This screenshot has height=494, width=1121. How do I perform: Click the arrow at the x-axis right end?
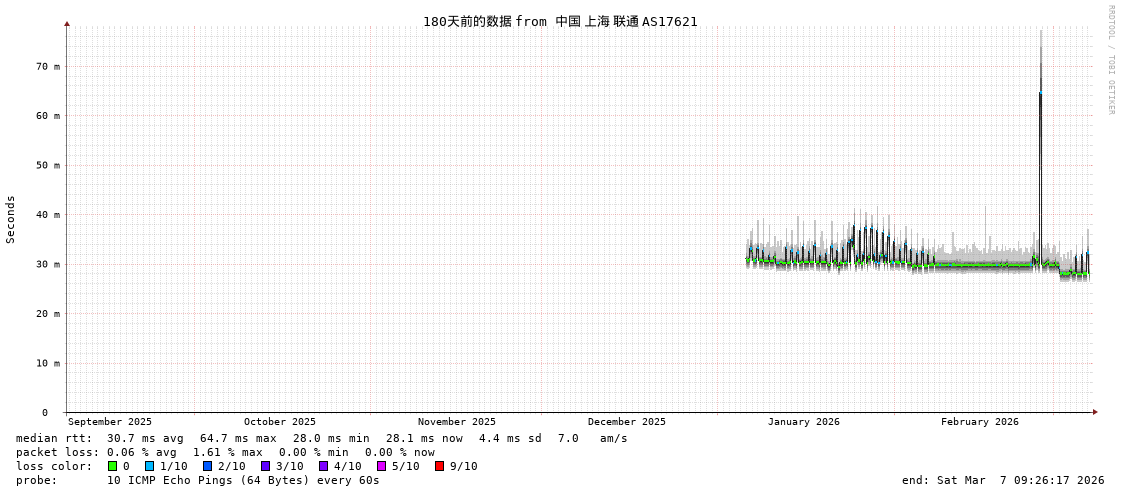pyautogui.click(x=1095, y=412)
